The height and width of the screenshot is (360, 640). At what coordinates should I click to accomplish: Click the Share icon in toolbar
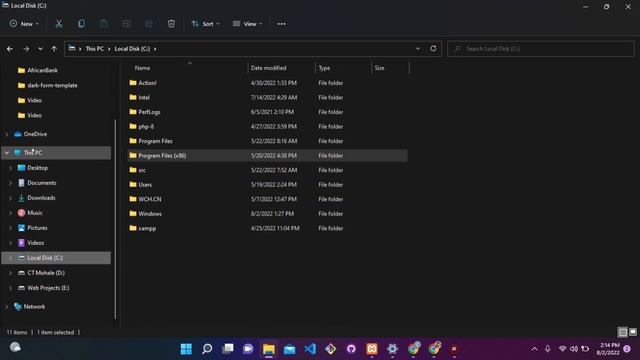click(149, 24)
